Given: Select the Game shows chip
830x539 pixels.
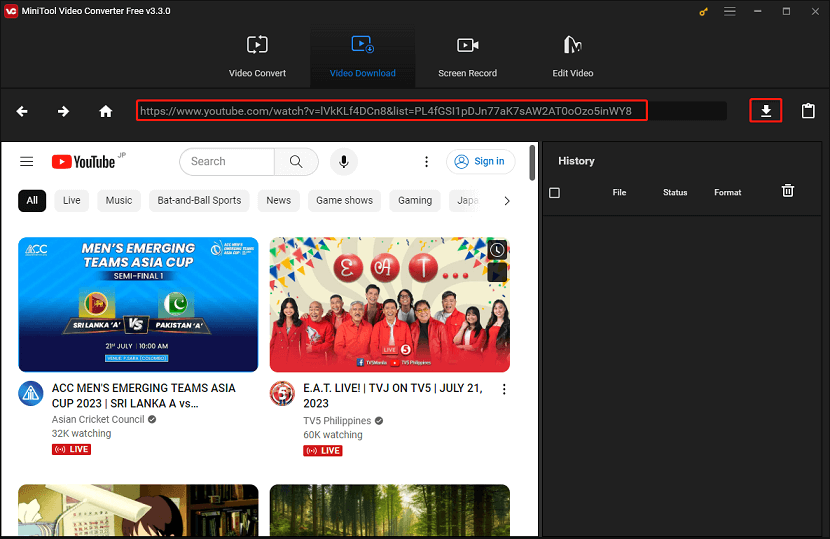Looking at the screenshot, I should tap(345, 201).
